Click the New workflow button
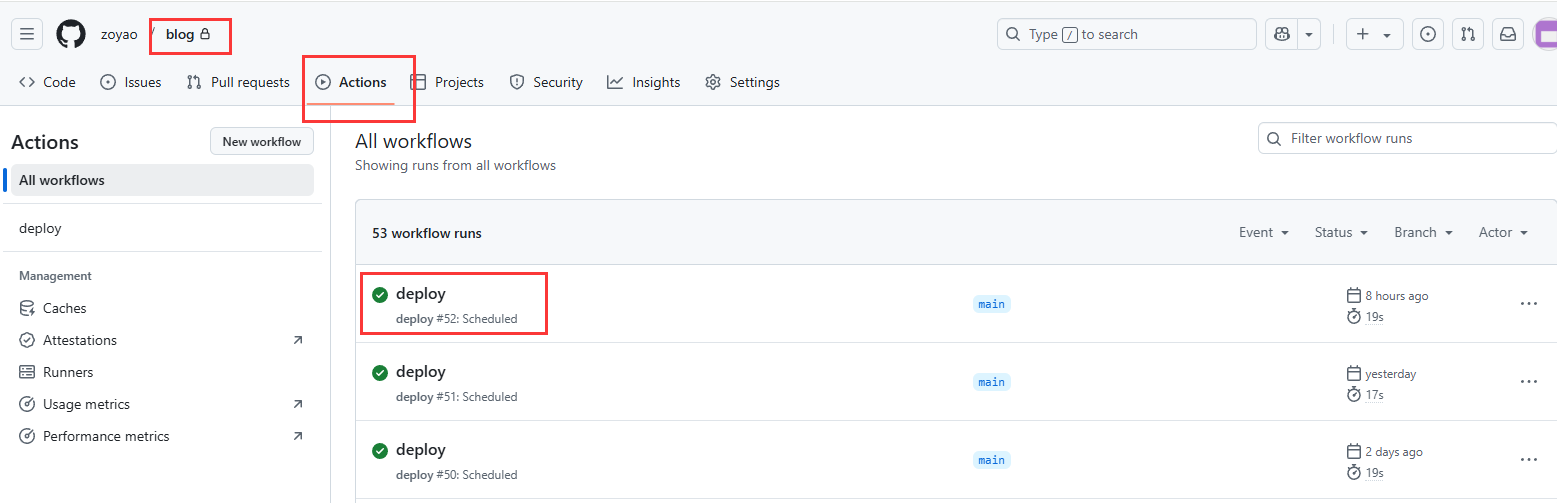 pos(261,142)
